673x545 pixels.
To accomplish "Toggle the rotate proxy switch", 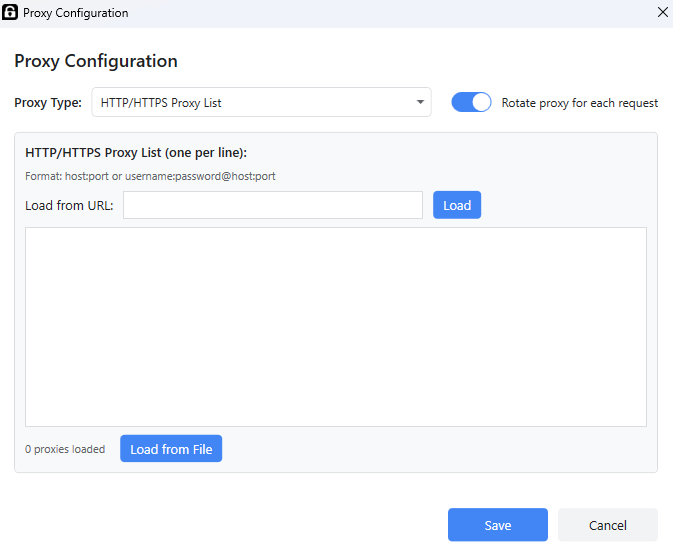I will click(471, 102).
